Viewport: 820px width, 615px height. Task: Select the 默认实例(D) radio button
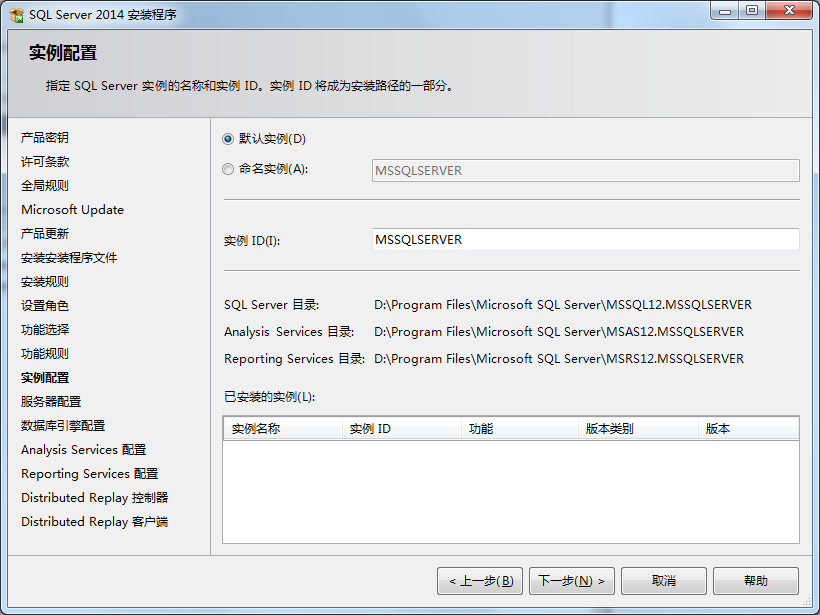[x=227, y=139]
